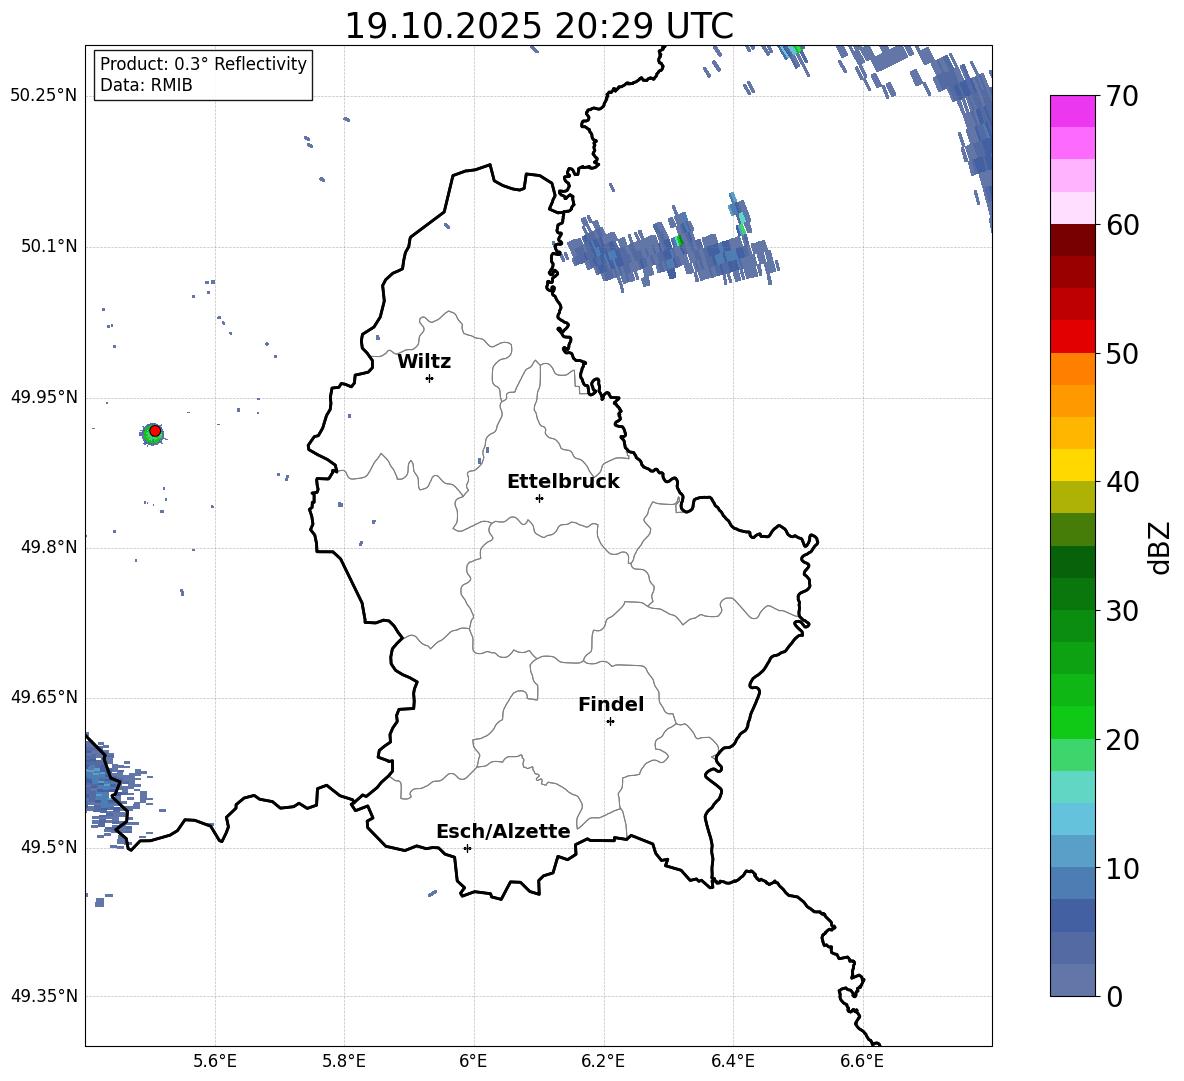Click the 50.1°N latitude tick label
Image resolution: width=1184 pixels, height=1081 pixels.
49,247
